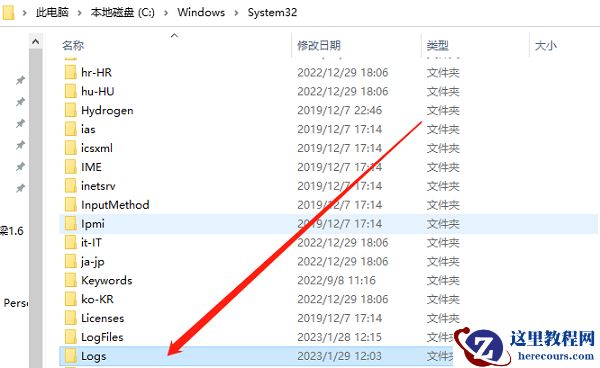The image size is (600, 368).
Task: Select the Hydrogen folder icon
Action: 70,110
